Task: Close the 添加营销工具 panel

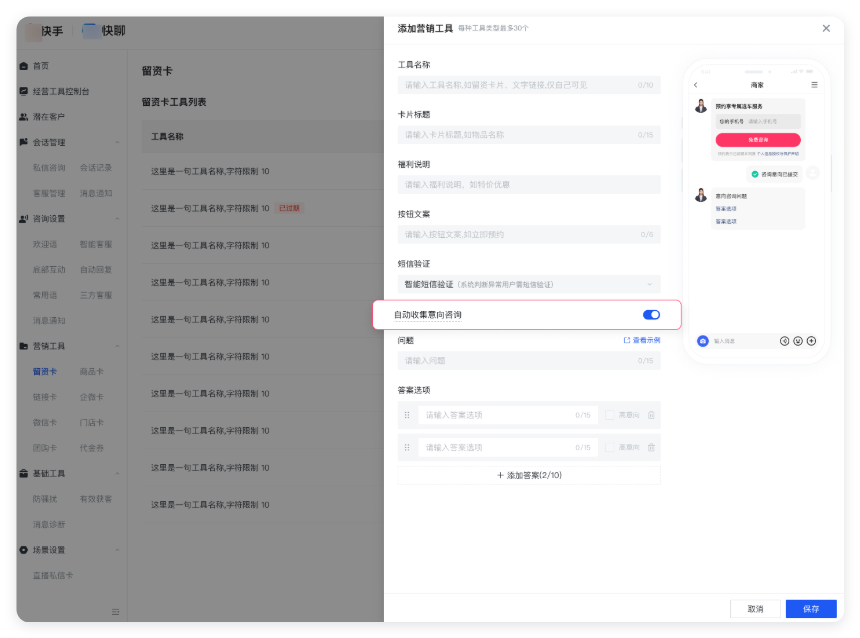Action: 826,28
